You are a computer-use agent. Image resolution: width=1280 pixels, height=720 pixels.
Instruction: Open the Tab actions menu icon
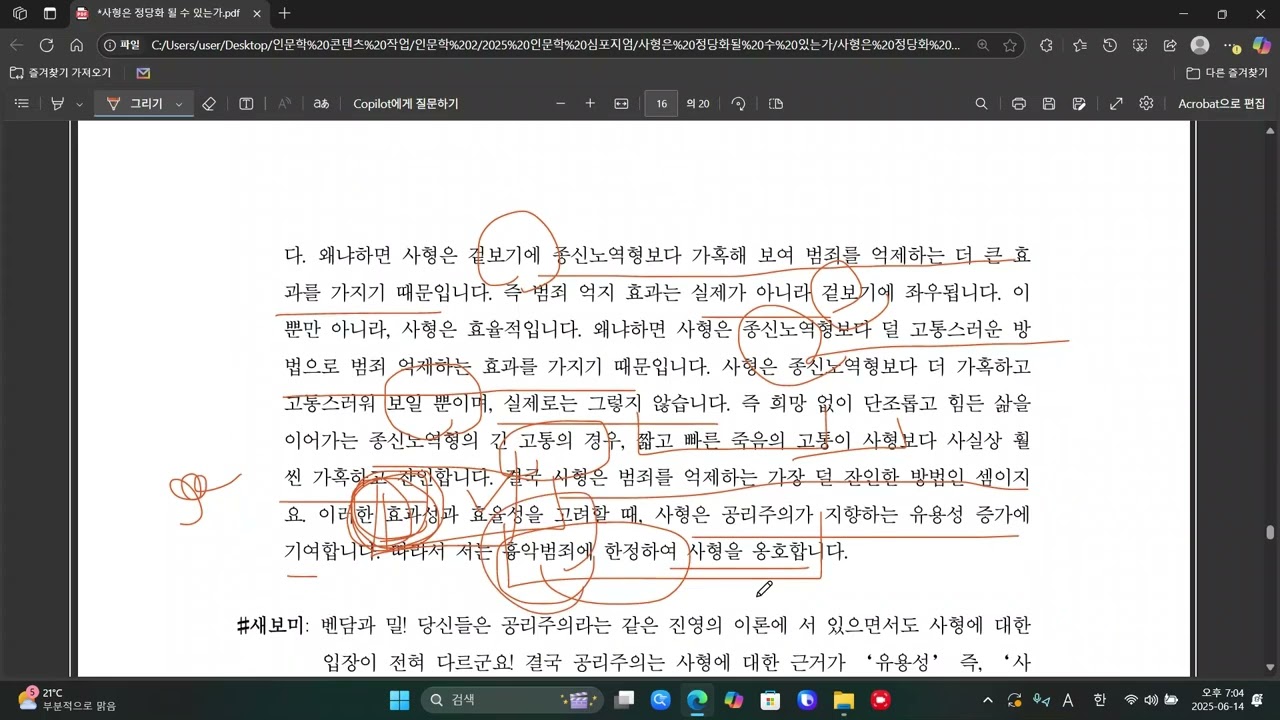(50, 14)
